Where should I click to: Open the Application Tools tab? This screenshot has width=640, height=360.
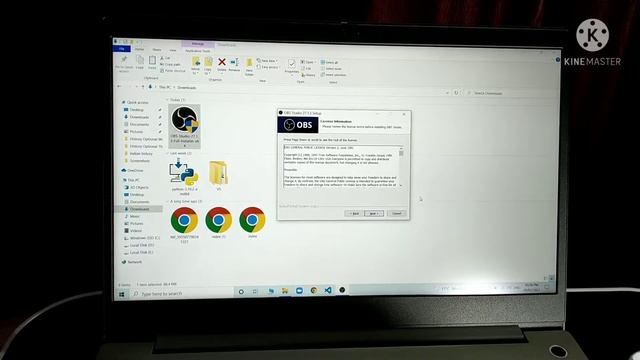click(198, 51)
